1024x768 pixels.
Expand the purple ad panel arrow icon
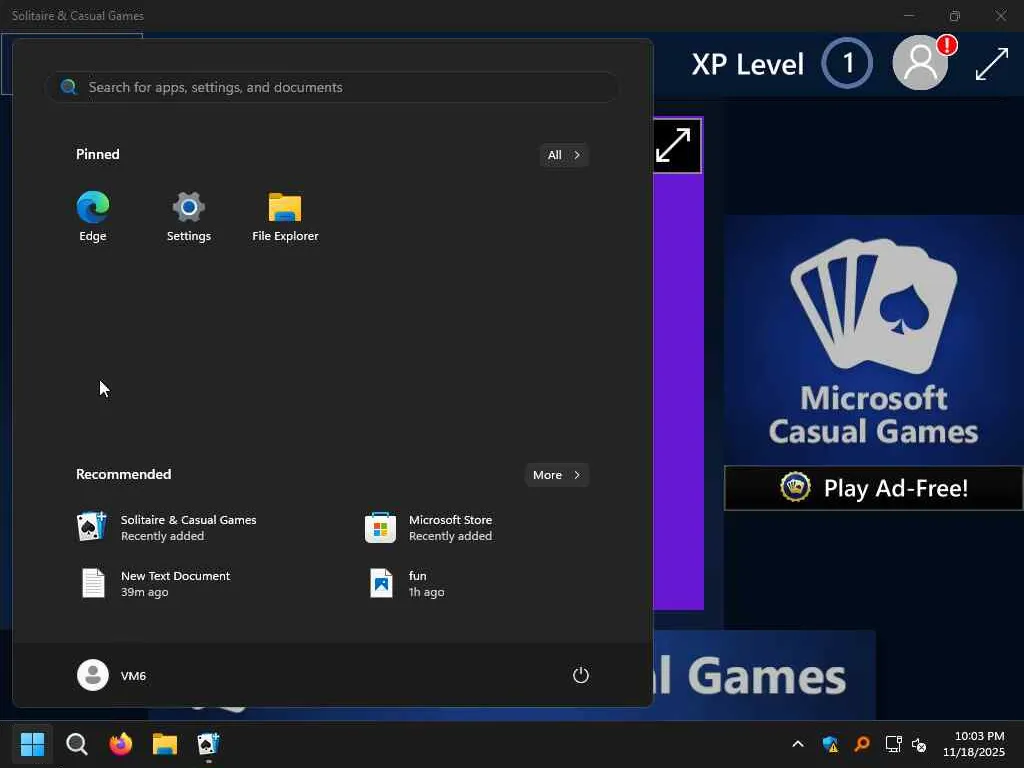[x=674, y=145]
